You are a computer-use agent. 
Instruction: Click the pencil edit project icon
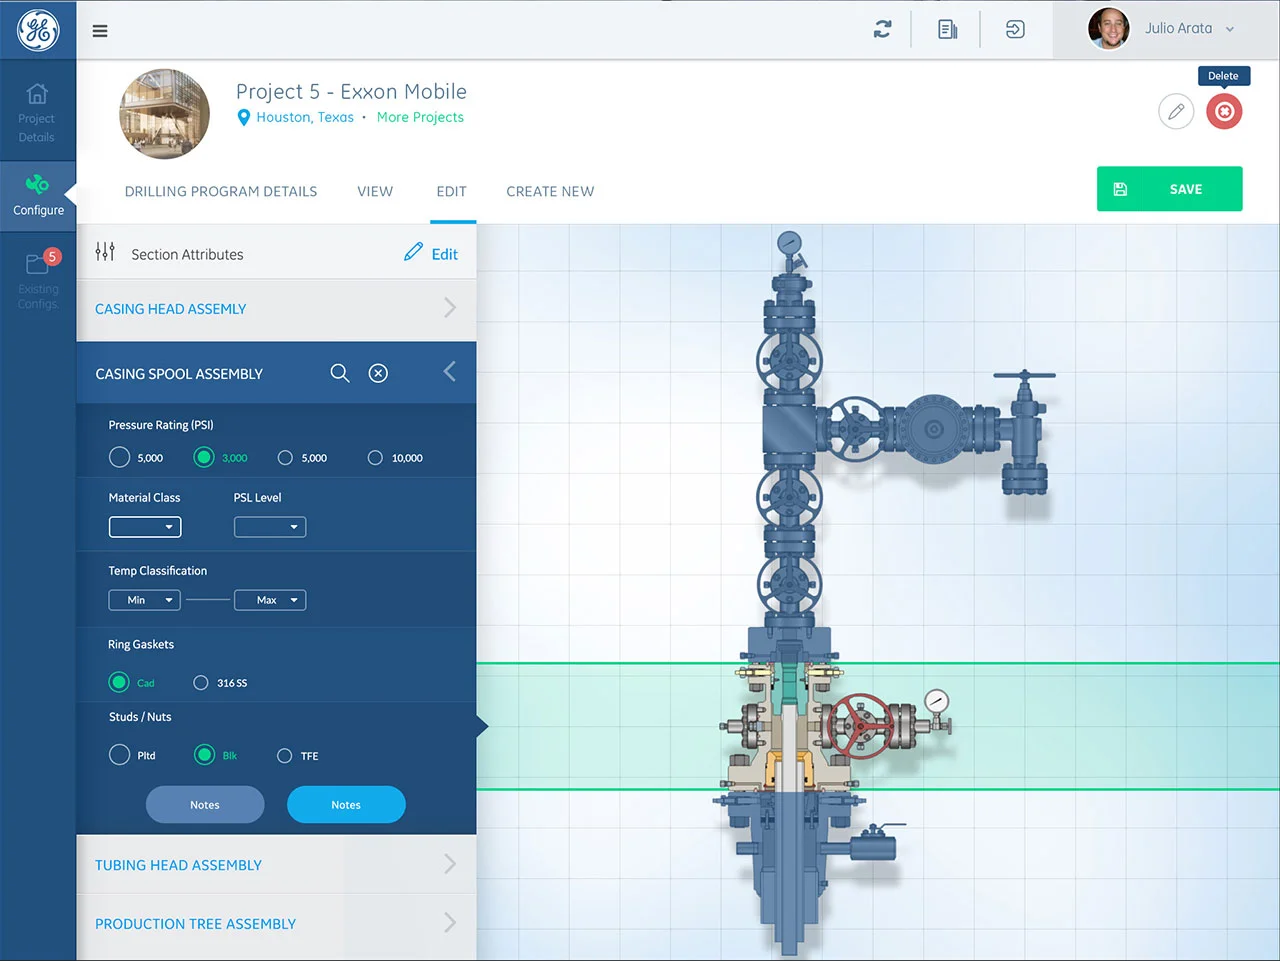1176,111
